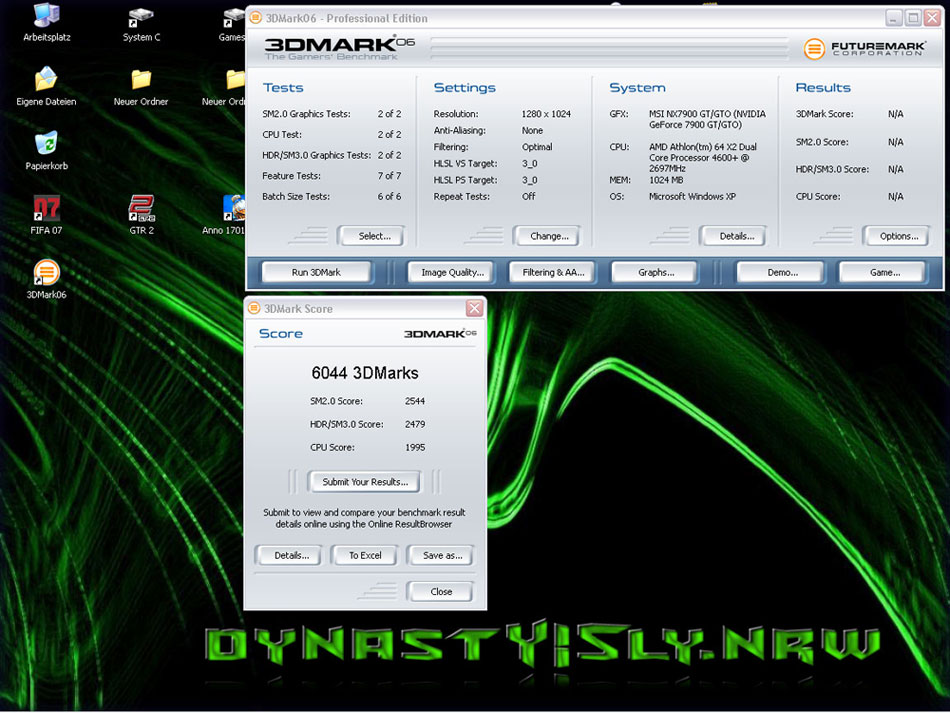Image resolution: width=950 pixels, height=713 pixels.
Task: Select the first Neuer Ordner folder
Action: tap(141, 86)
